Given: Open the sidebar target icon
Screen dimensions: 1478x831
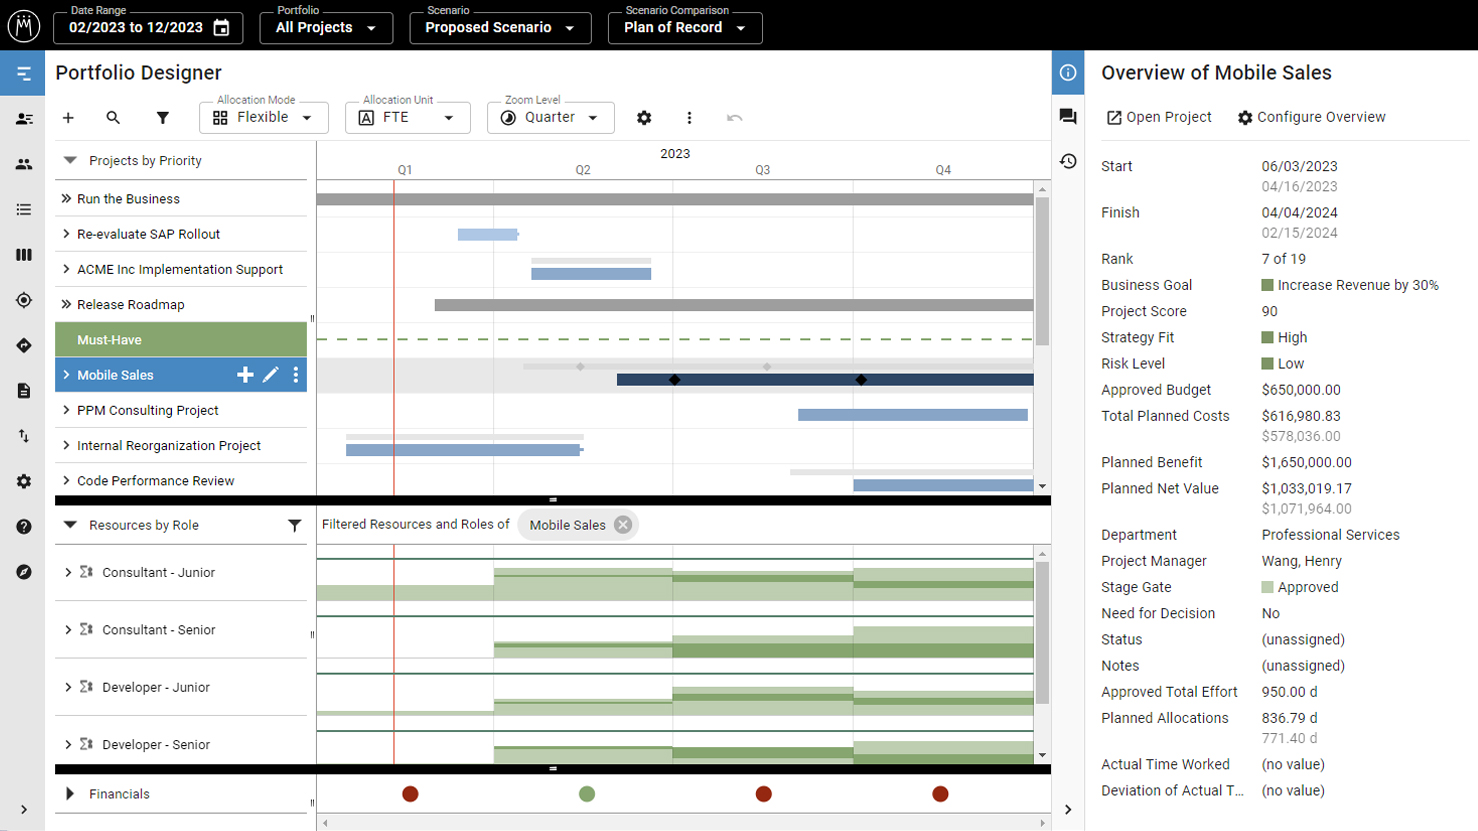Looking at the screenshot, I should coord(24,300).
